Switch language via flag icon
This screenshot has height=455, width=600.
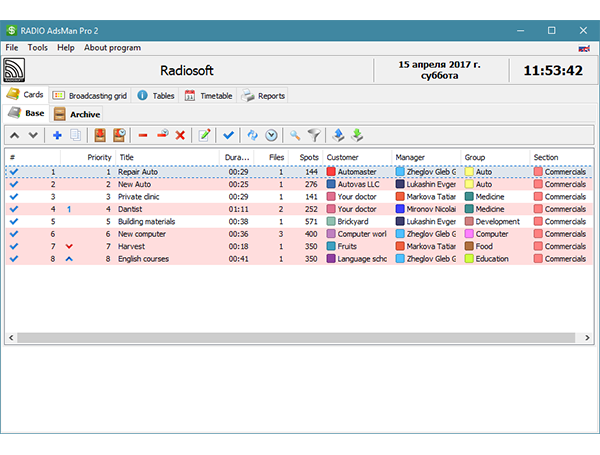(584, 49)
